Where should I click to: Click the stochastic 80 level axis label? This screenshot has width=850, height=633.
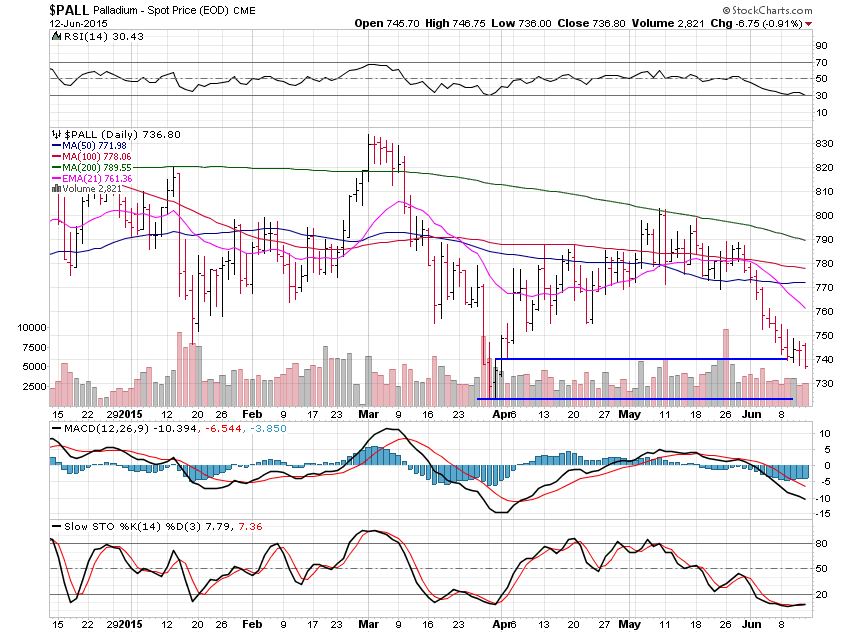822,544
